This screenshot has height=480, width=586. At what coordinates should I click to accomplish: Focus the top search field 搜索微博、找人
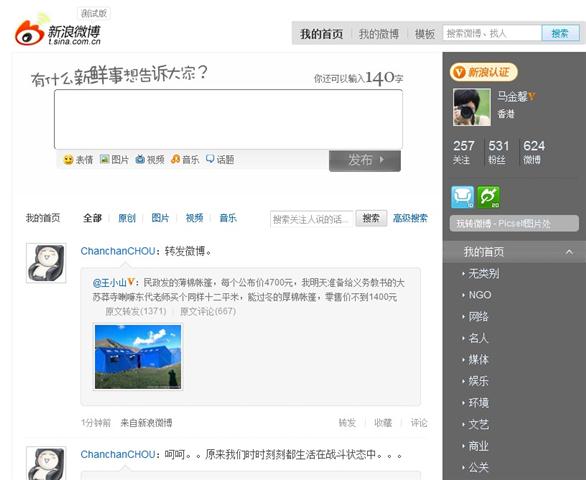(492, 34)
